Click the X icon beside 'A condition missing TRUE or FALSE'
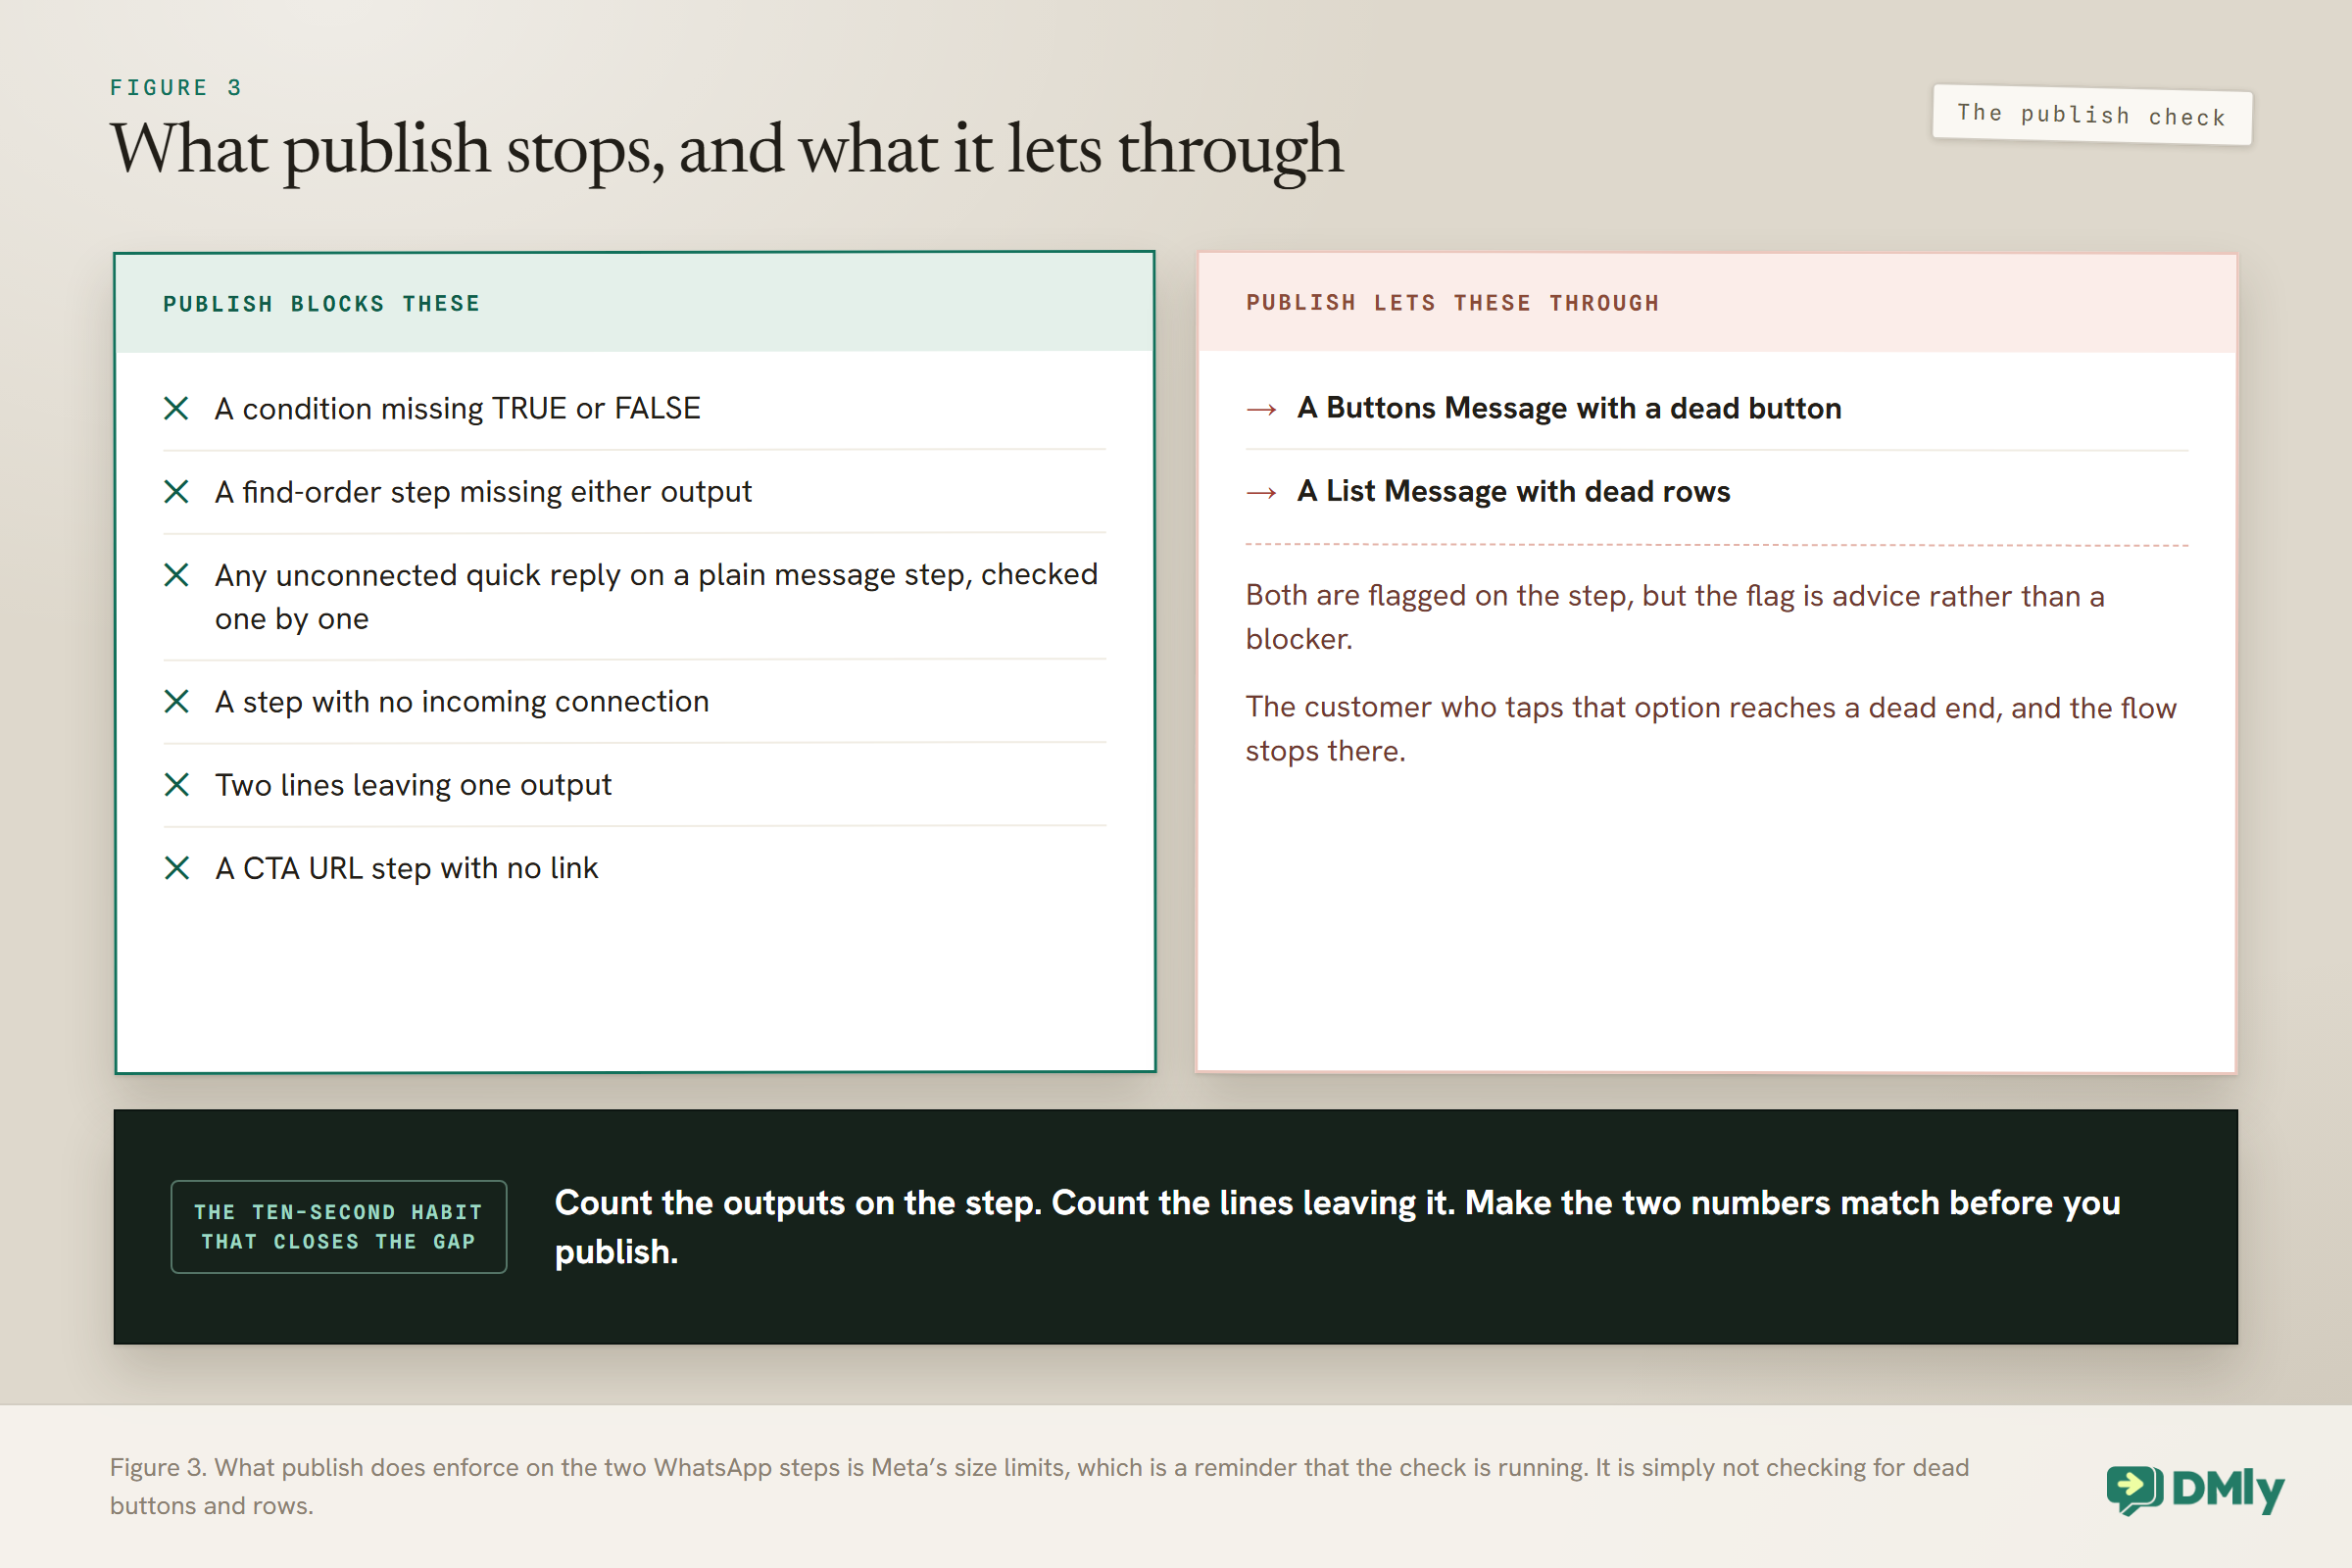 (176, 408)
